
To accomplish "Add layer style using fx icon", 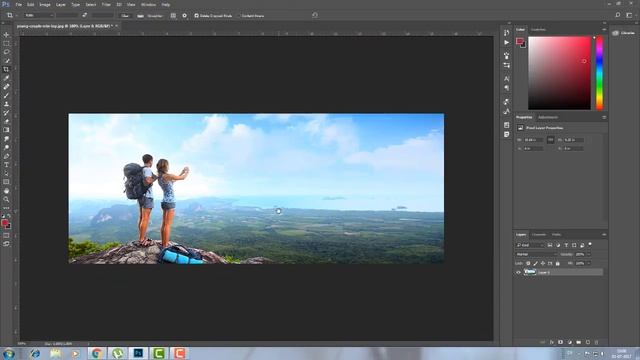I will tap(551, 342).
